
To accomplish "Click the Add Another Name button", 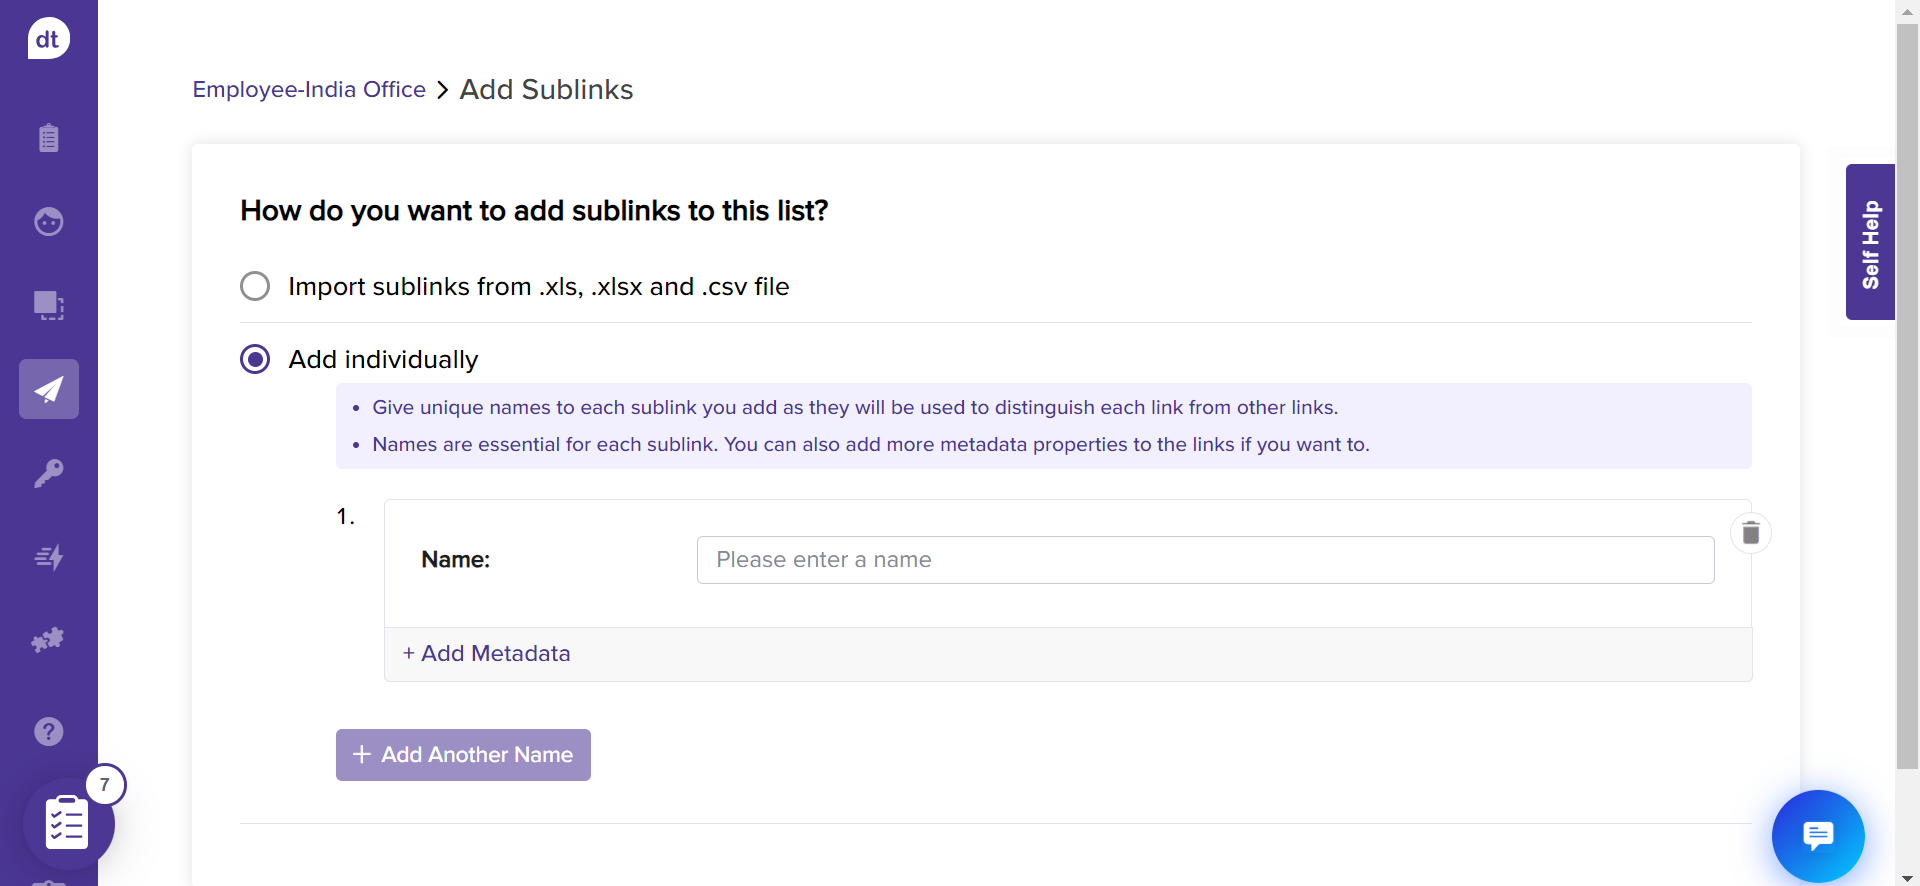I will pos(463,755).
